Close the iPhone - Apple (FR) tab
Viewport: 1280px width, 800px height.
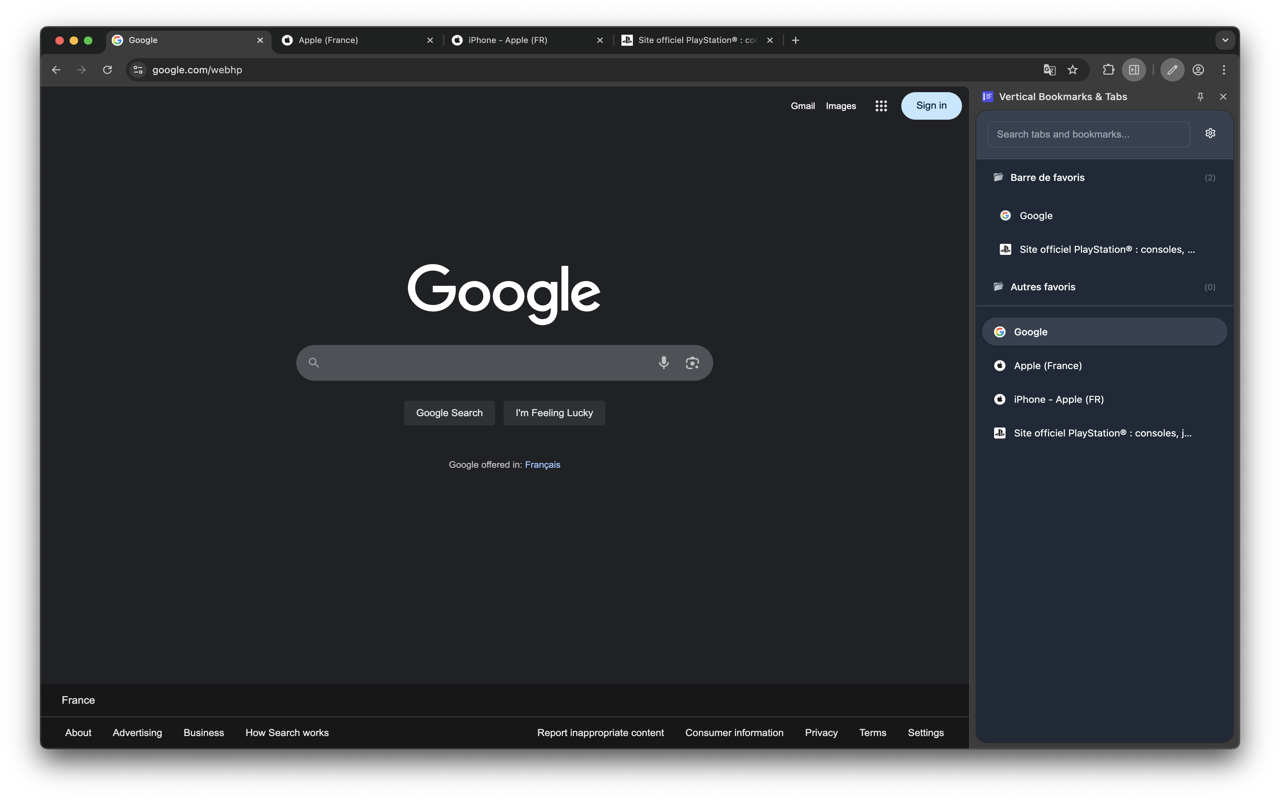pyautogui.click(x=600, y=40)
